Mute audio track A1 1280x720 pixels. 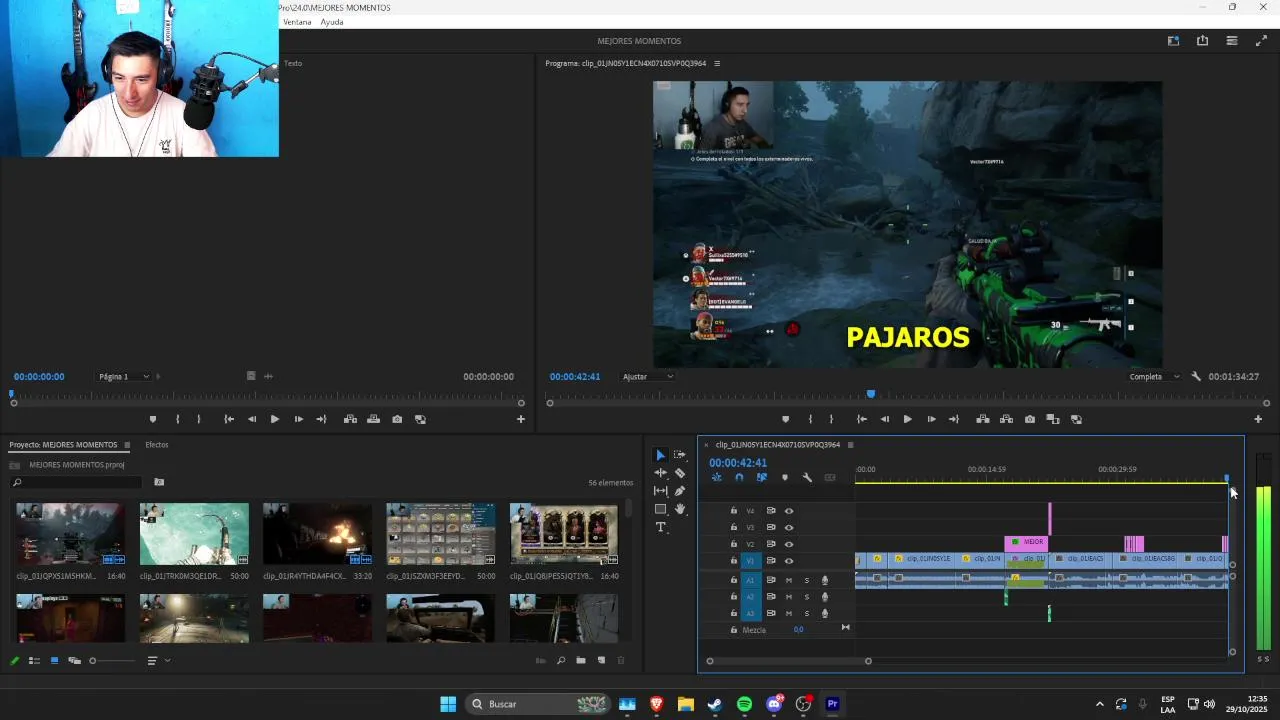click(x=789, y=580)
